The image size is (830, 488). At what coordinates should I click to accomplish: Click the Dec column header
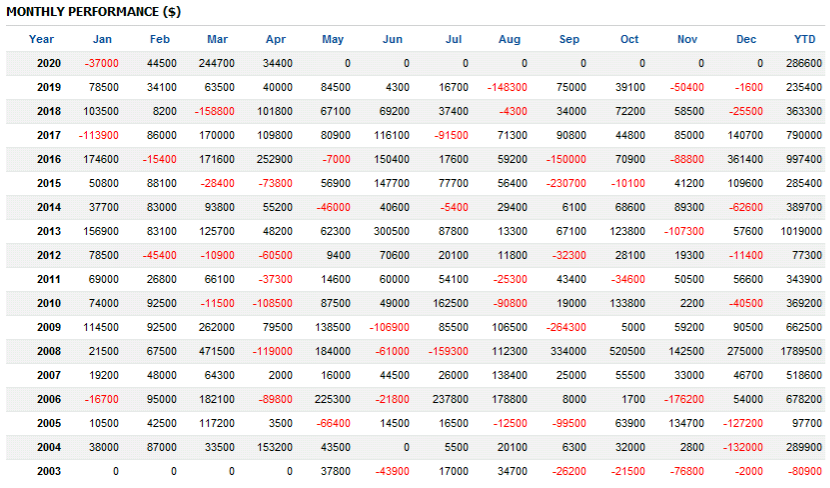click(x=746, y=39)
